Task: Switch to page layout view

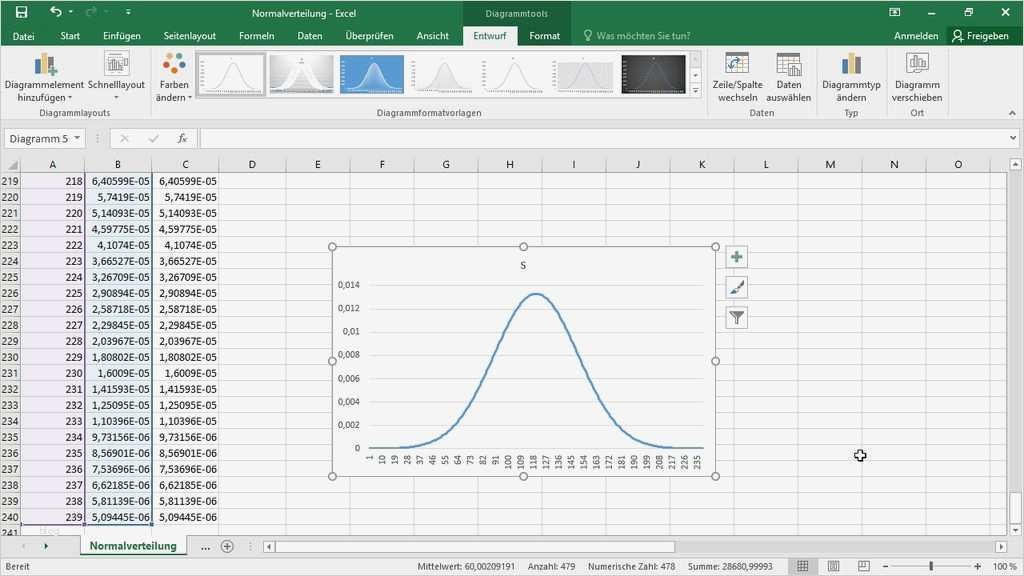Action: click(832, 567)
